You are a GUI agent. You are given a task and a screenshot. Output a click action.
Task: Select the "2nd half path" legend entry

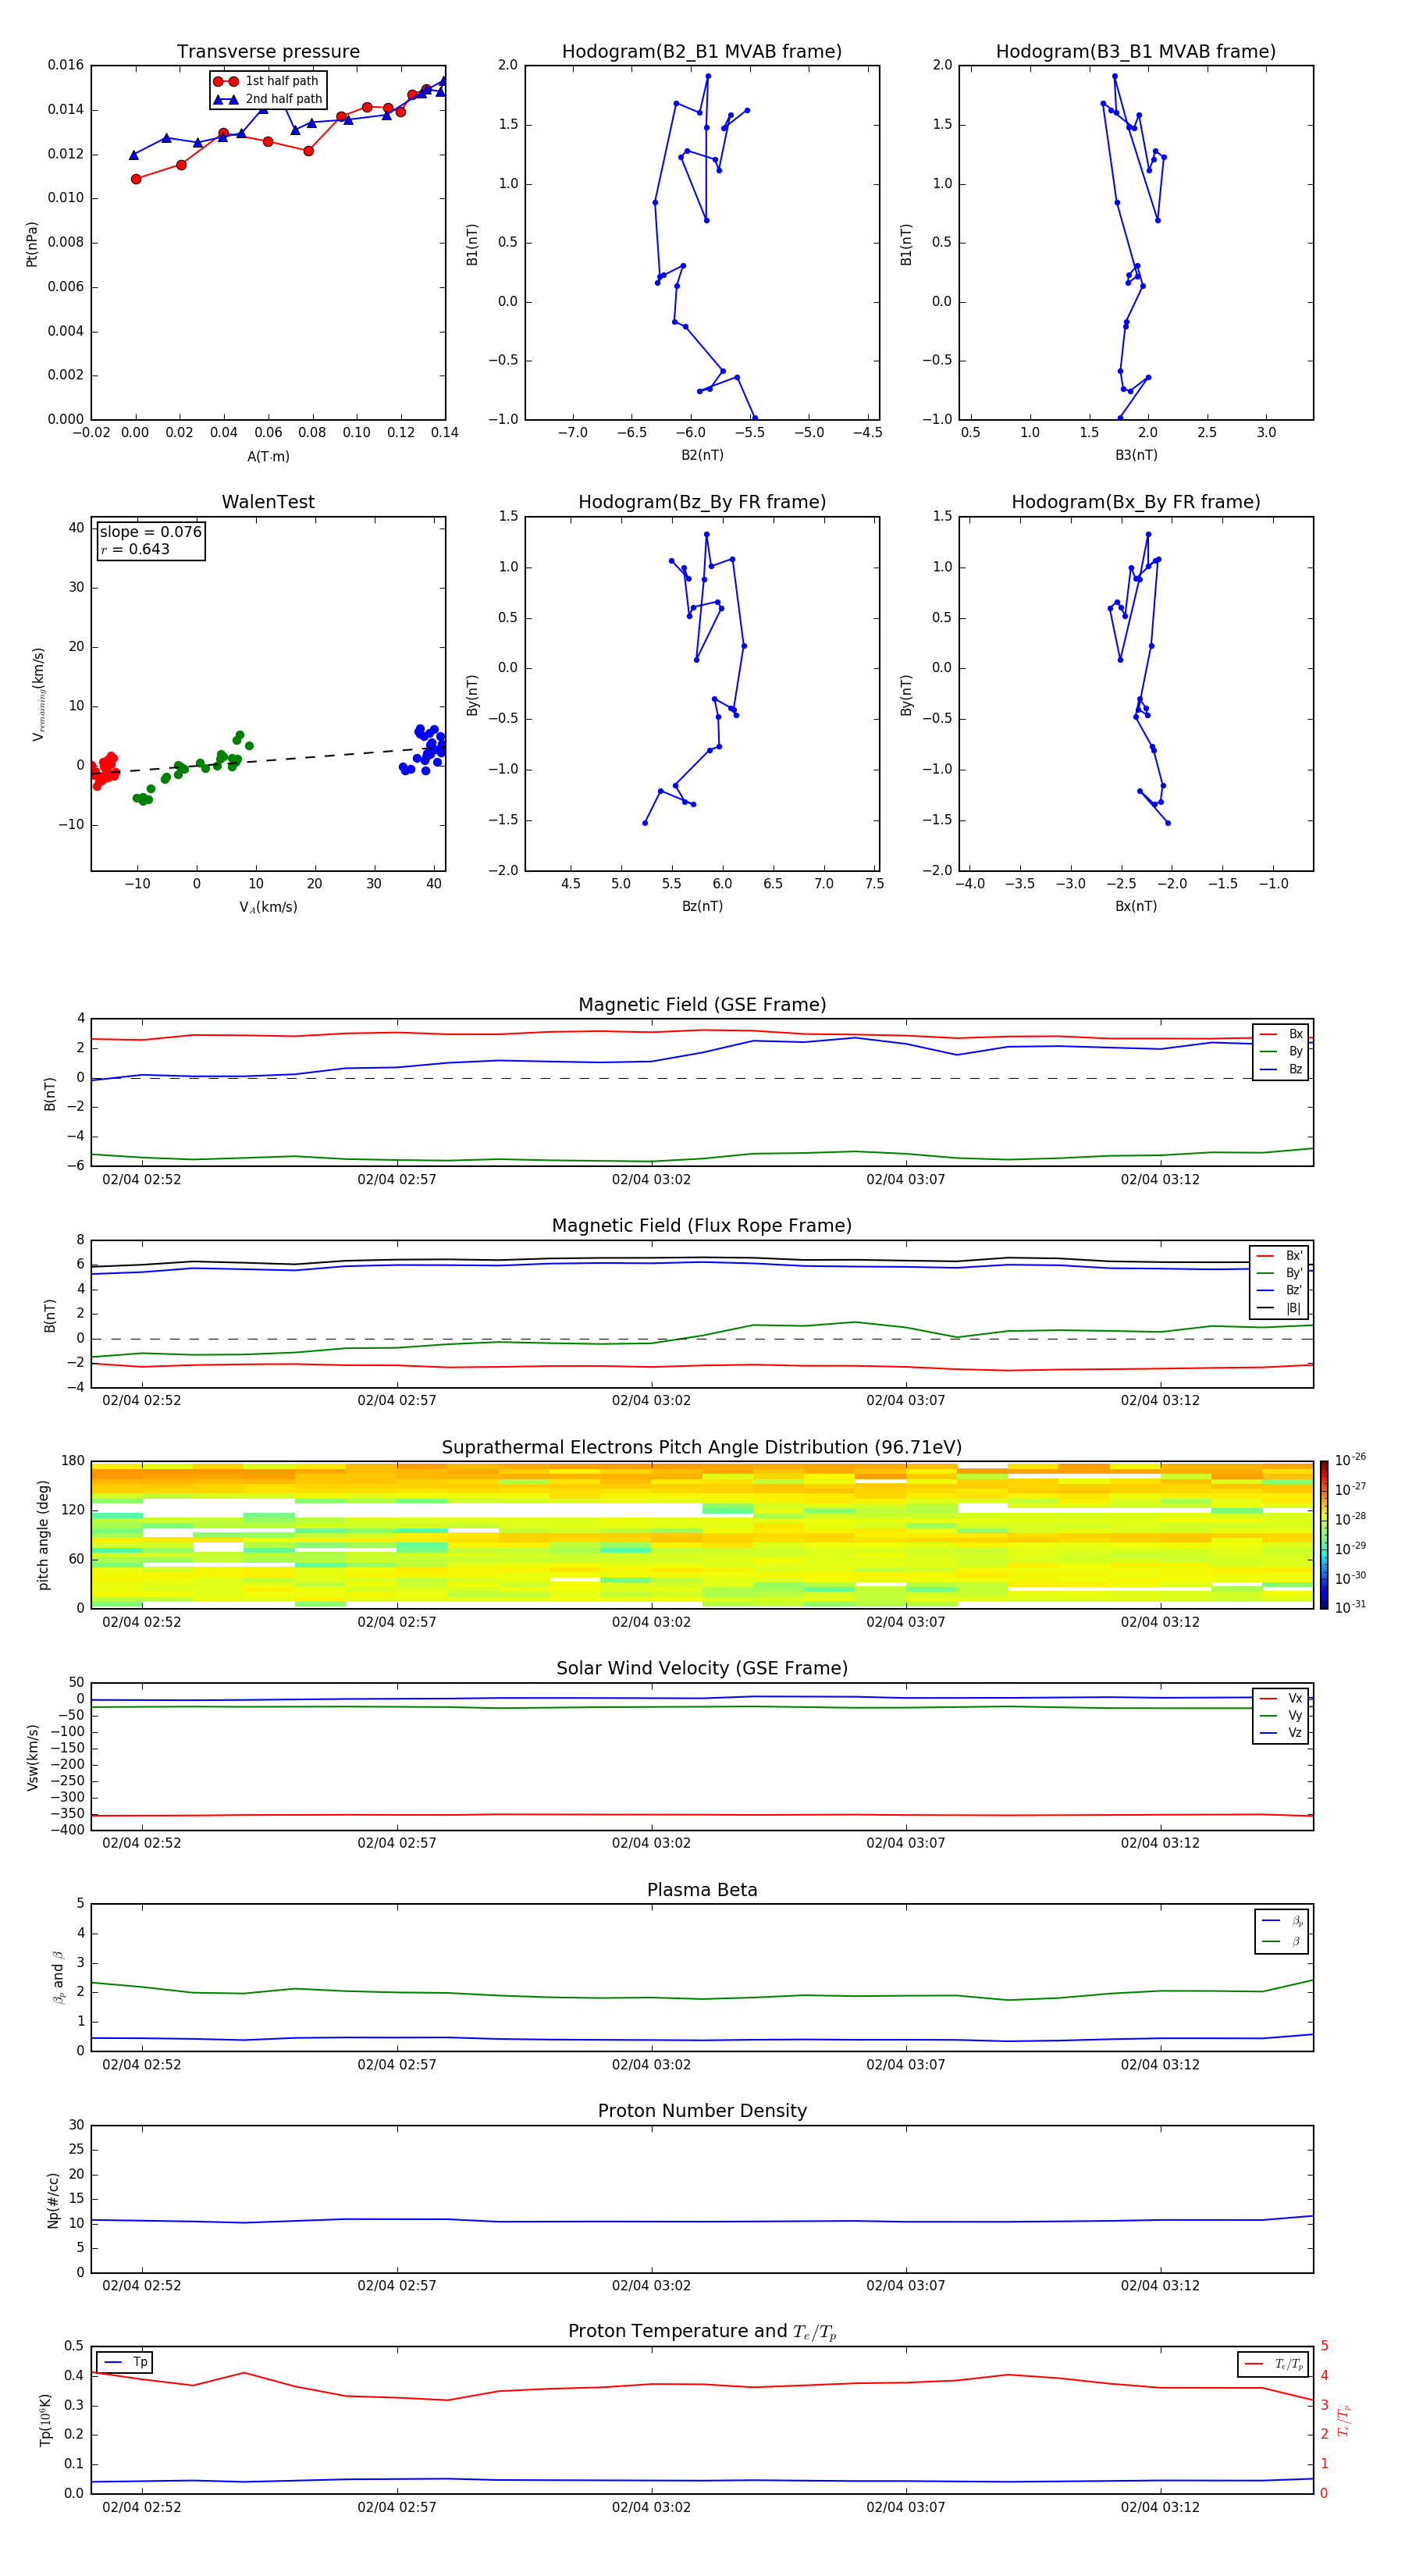pos(267,99)
